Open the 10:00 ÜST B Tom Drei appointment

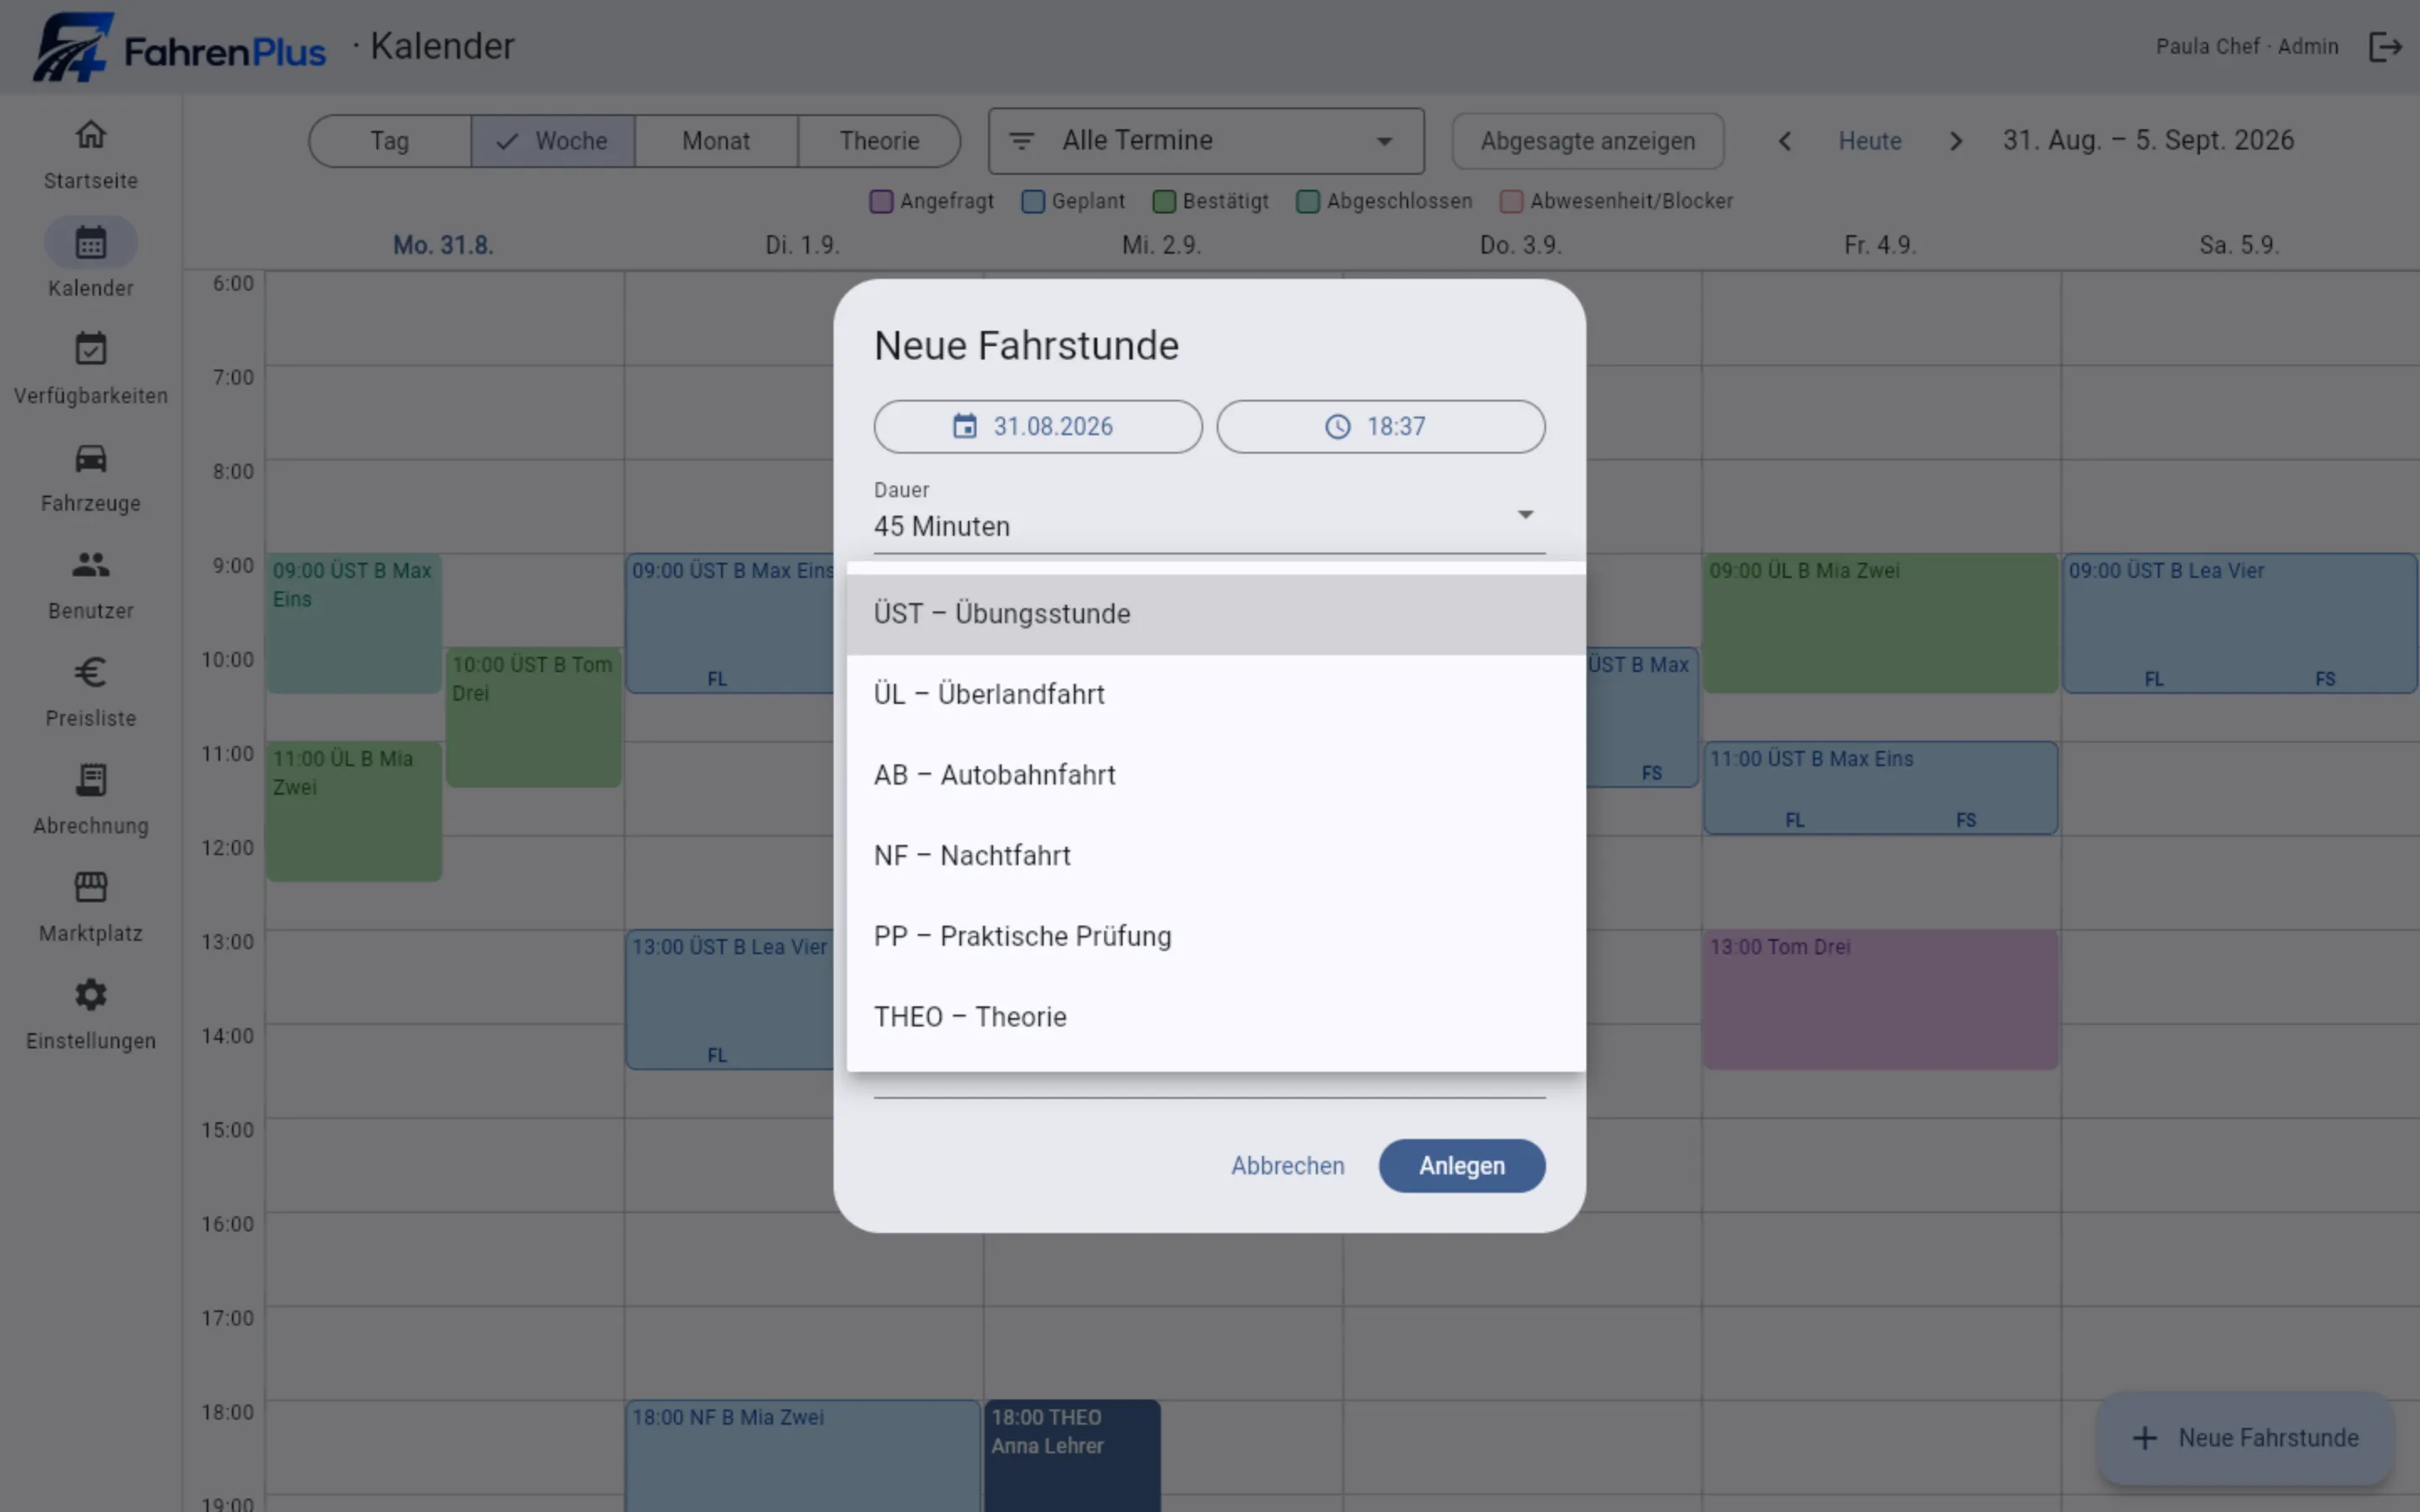[533, 717]
